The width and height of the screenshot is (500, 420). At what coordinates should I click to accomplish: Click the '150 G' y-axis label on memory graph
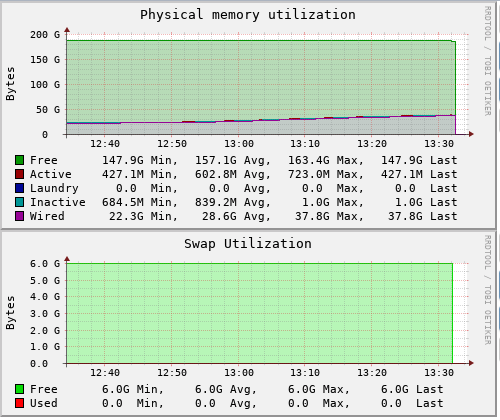point(45,59)
